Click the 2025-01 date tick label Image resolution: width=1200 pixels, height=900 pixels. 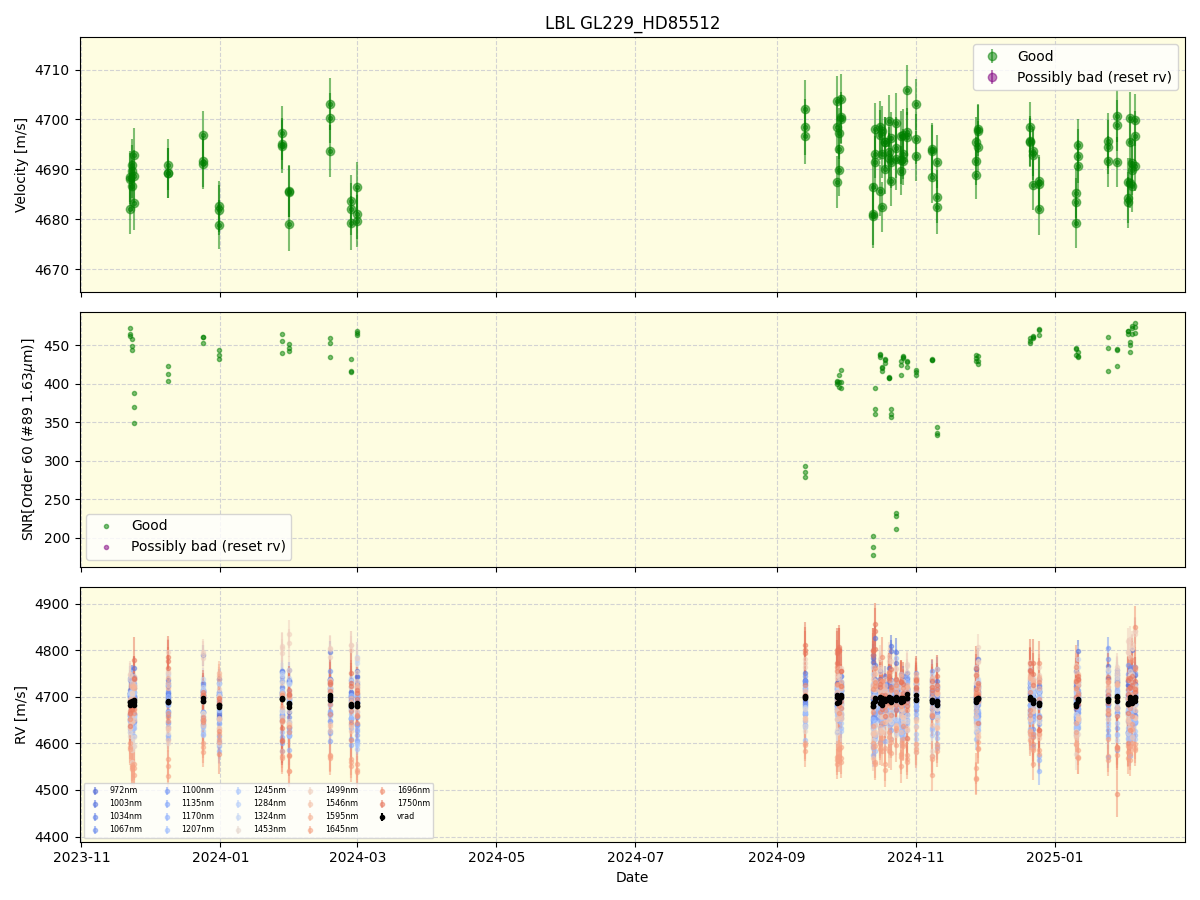point(1056,857)
